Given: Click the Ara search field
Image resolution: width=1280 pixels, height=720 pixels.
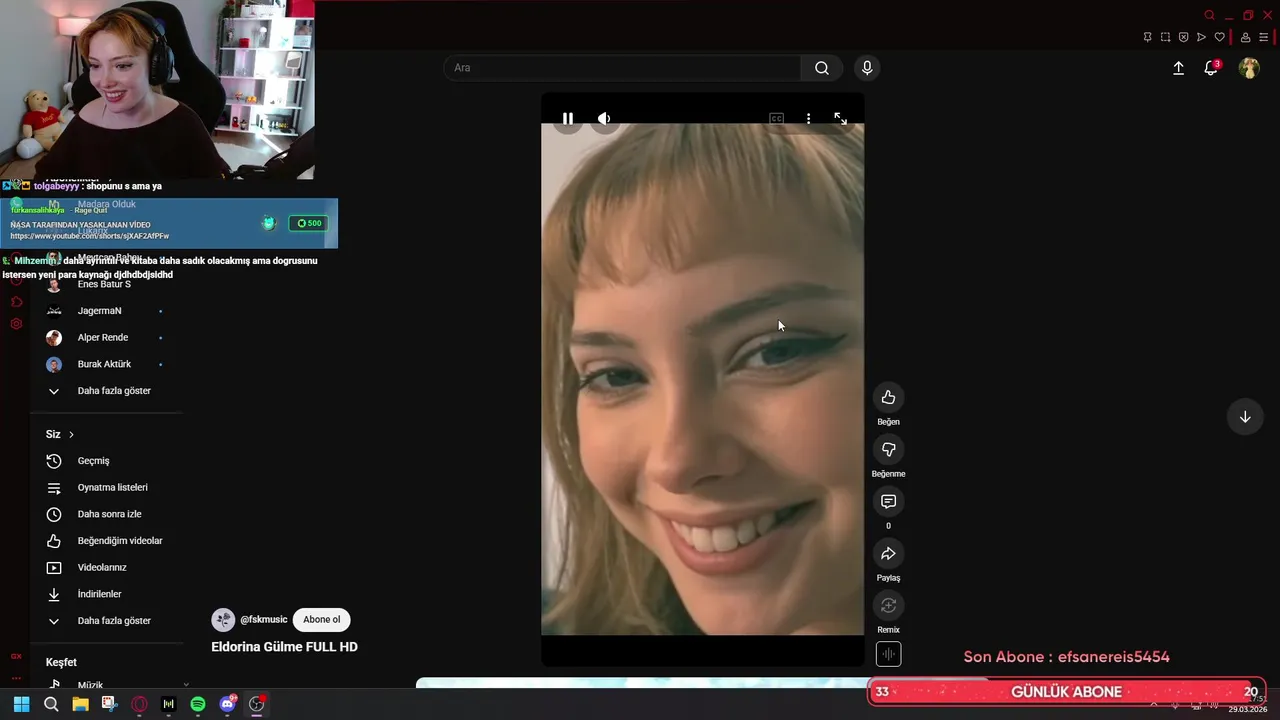Looking at the screenshot, I should (621, 68).
